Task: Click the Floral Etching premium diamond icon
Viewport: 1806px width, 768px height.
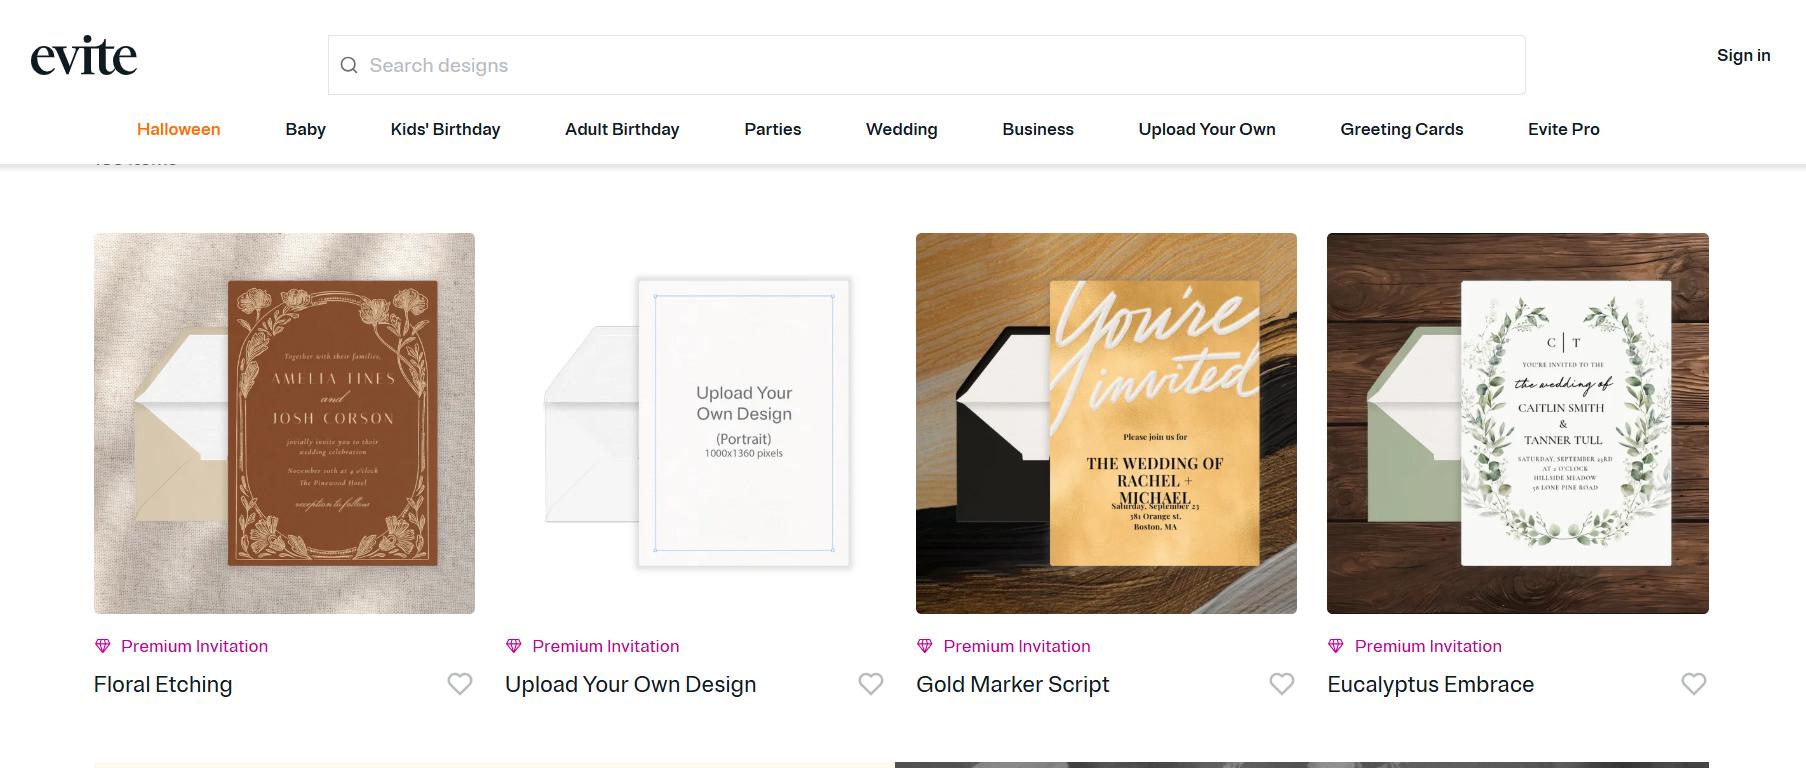Action: point(103,646)
